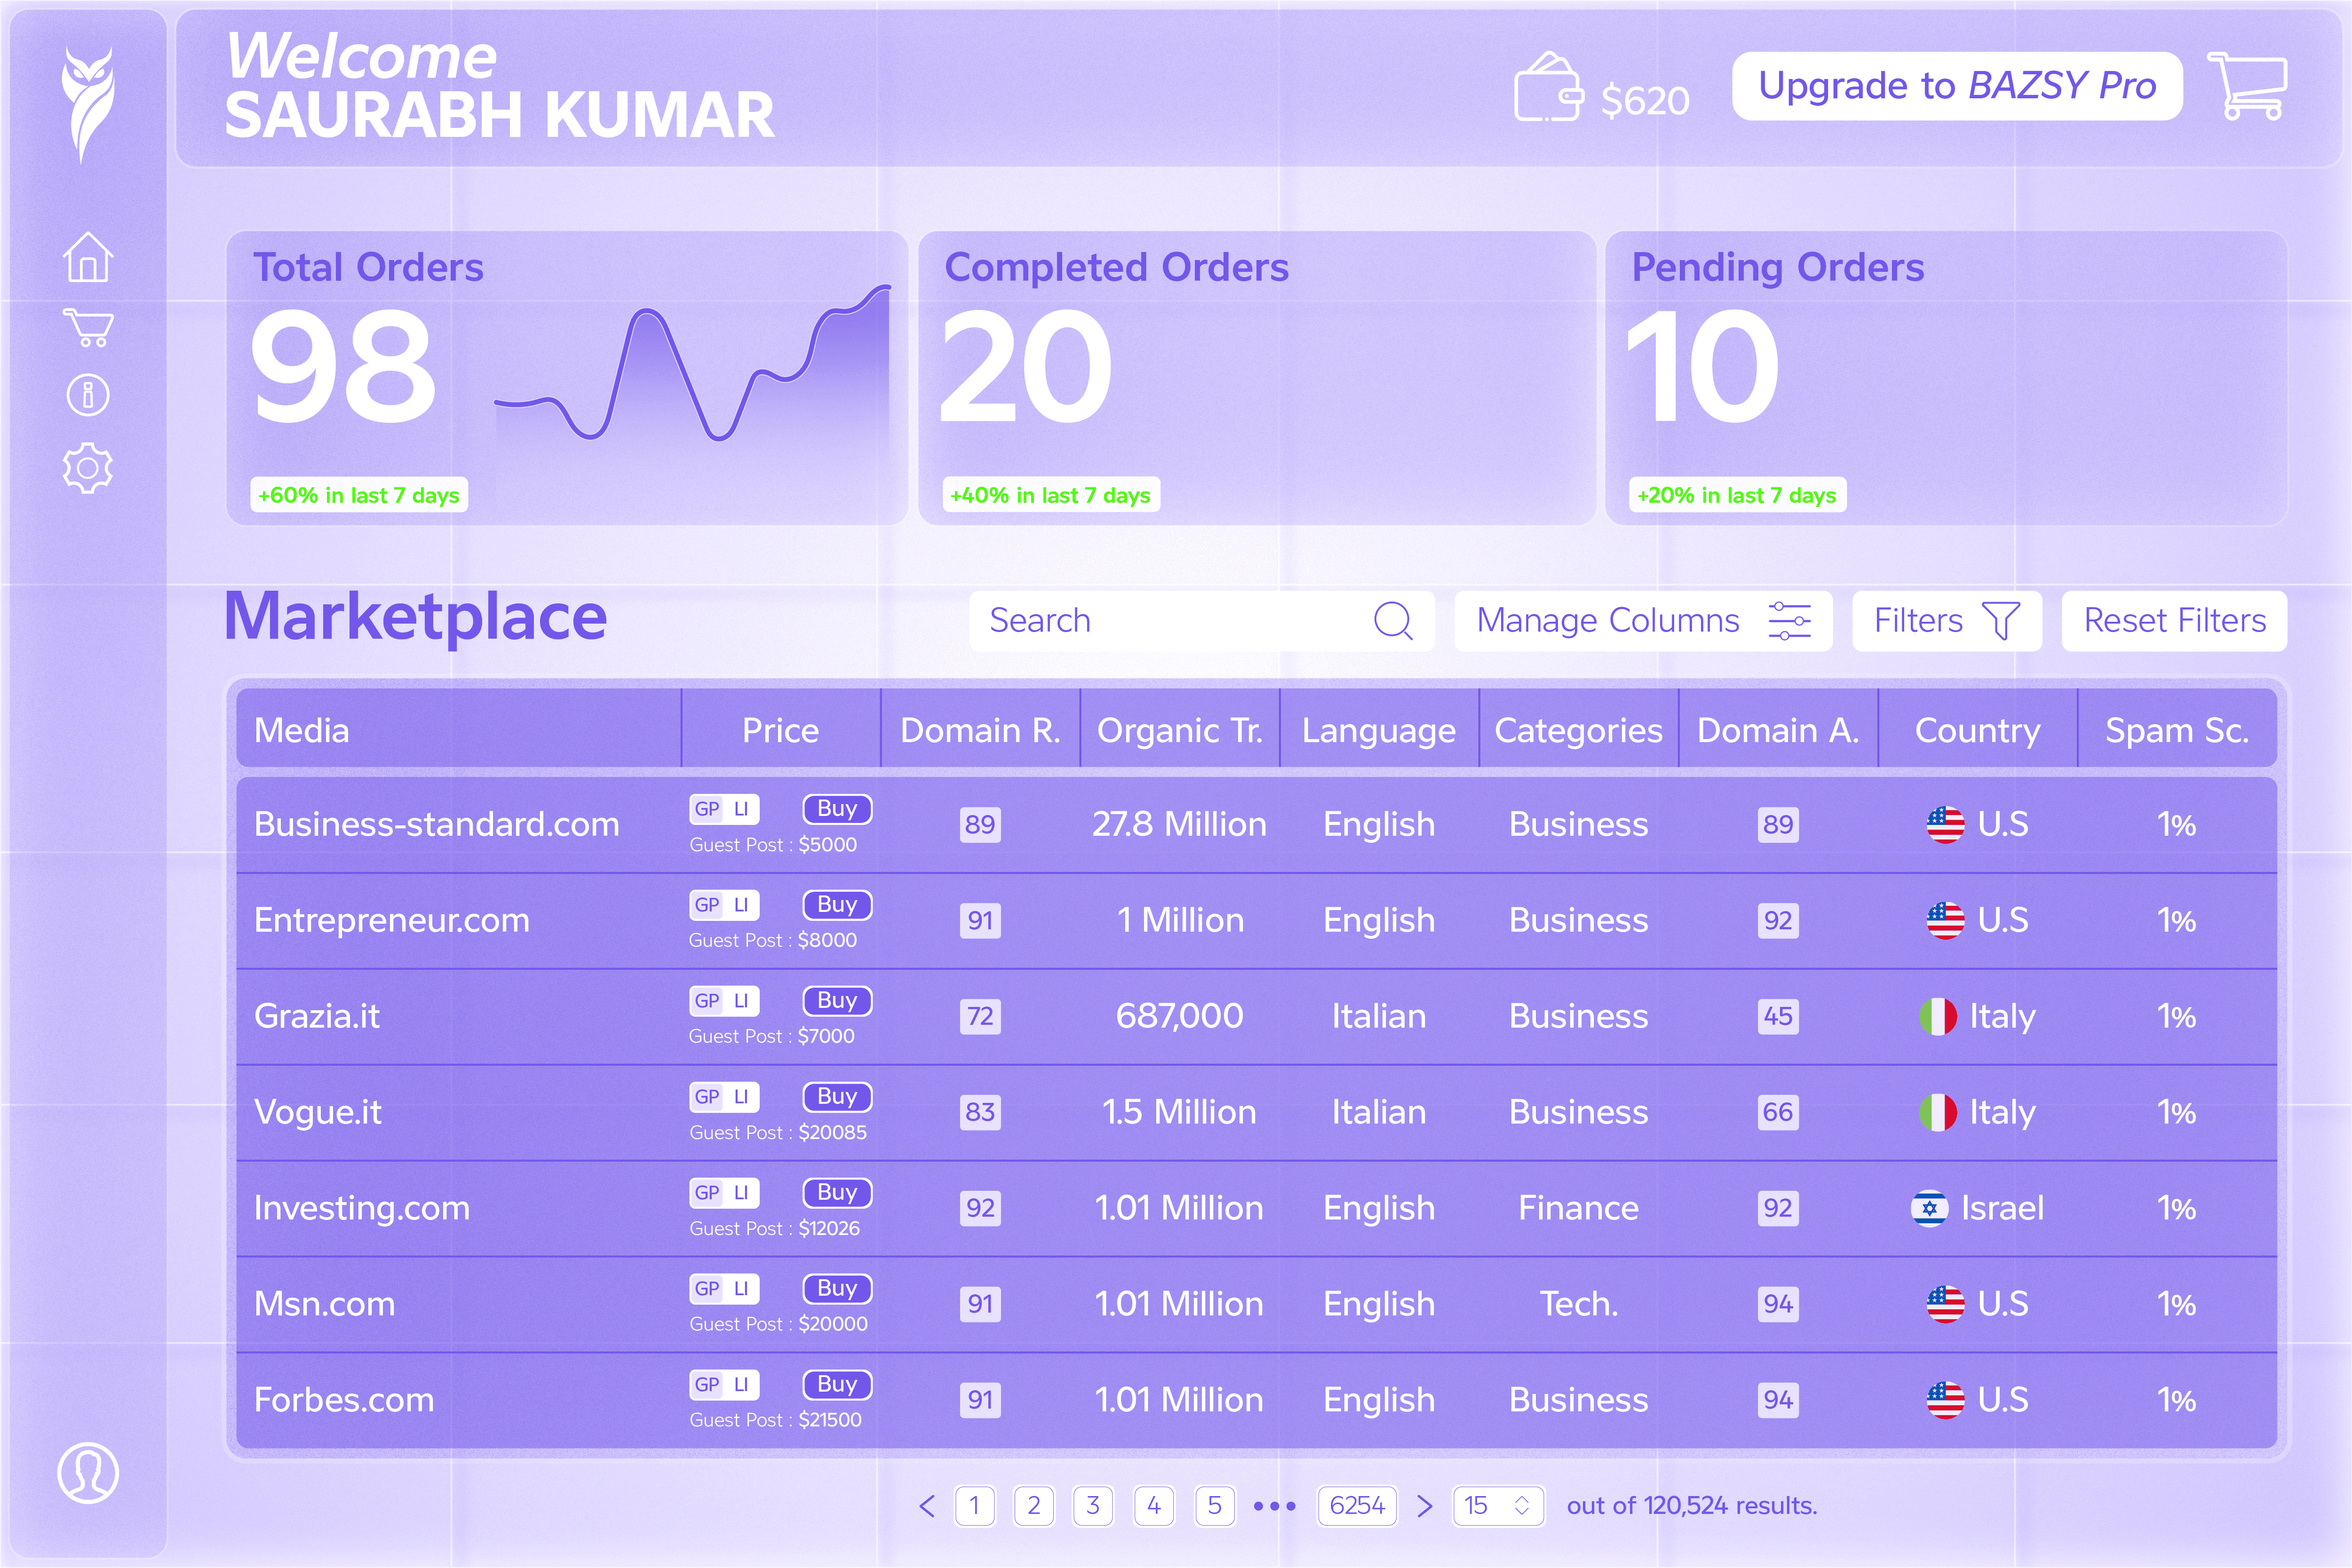Click the Msn.com media name
This screenshot has height=1568, width=2352.
(325, 1305)
